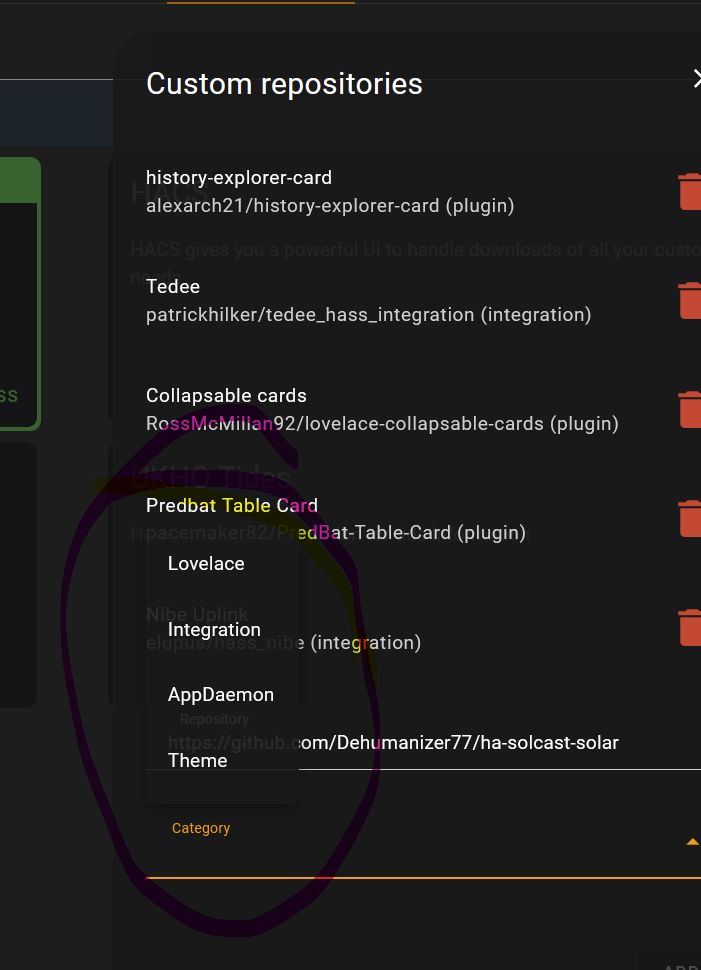Choose AppDaemon from the category list
The width and height of the screenshot is (701, 970).
(222, 695)
